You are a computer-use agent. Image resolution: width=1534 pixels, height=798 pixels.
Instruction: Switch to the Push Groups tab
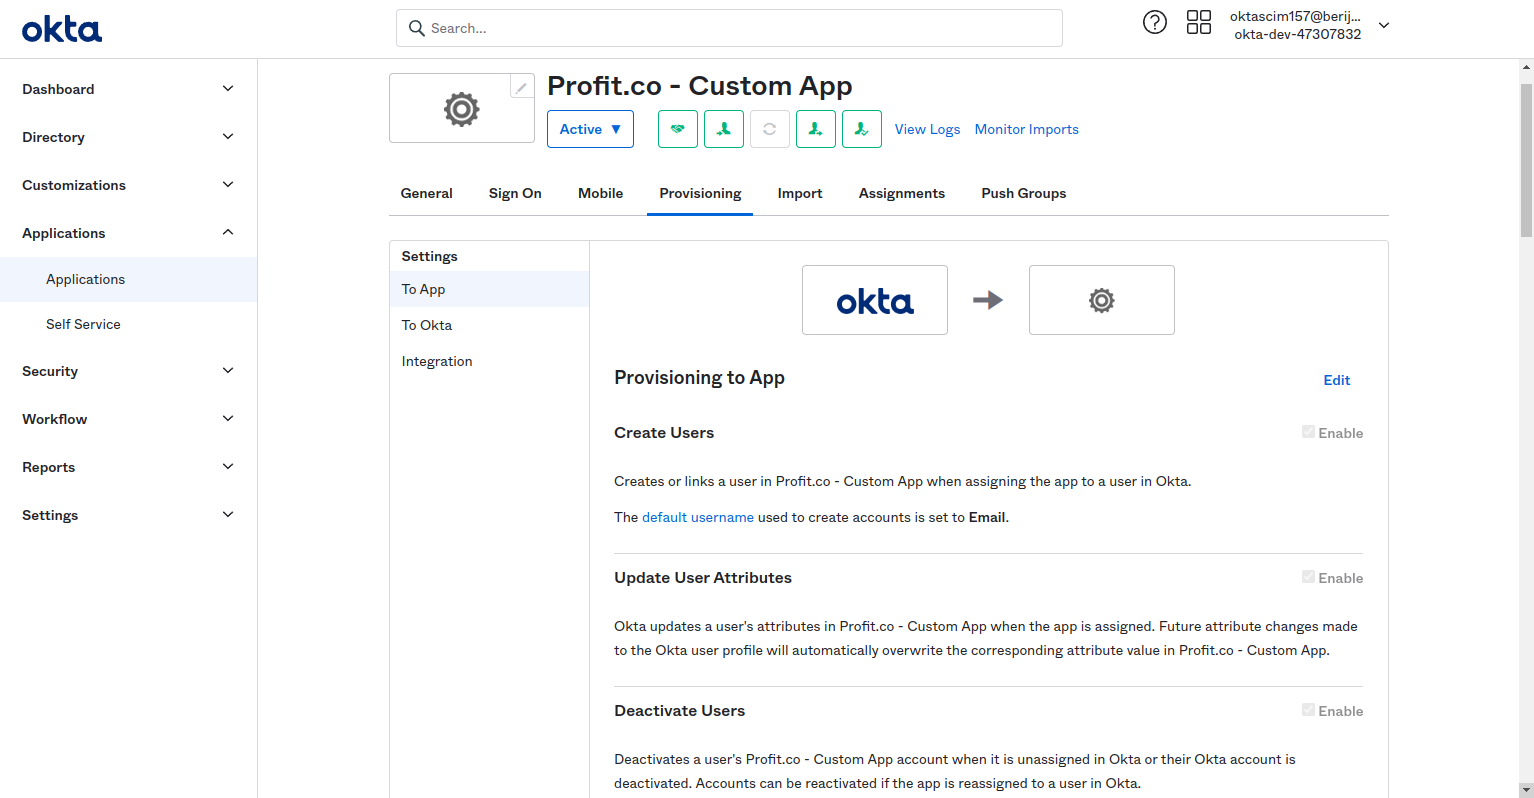(1023, 193)
